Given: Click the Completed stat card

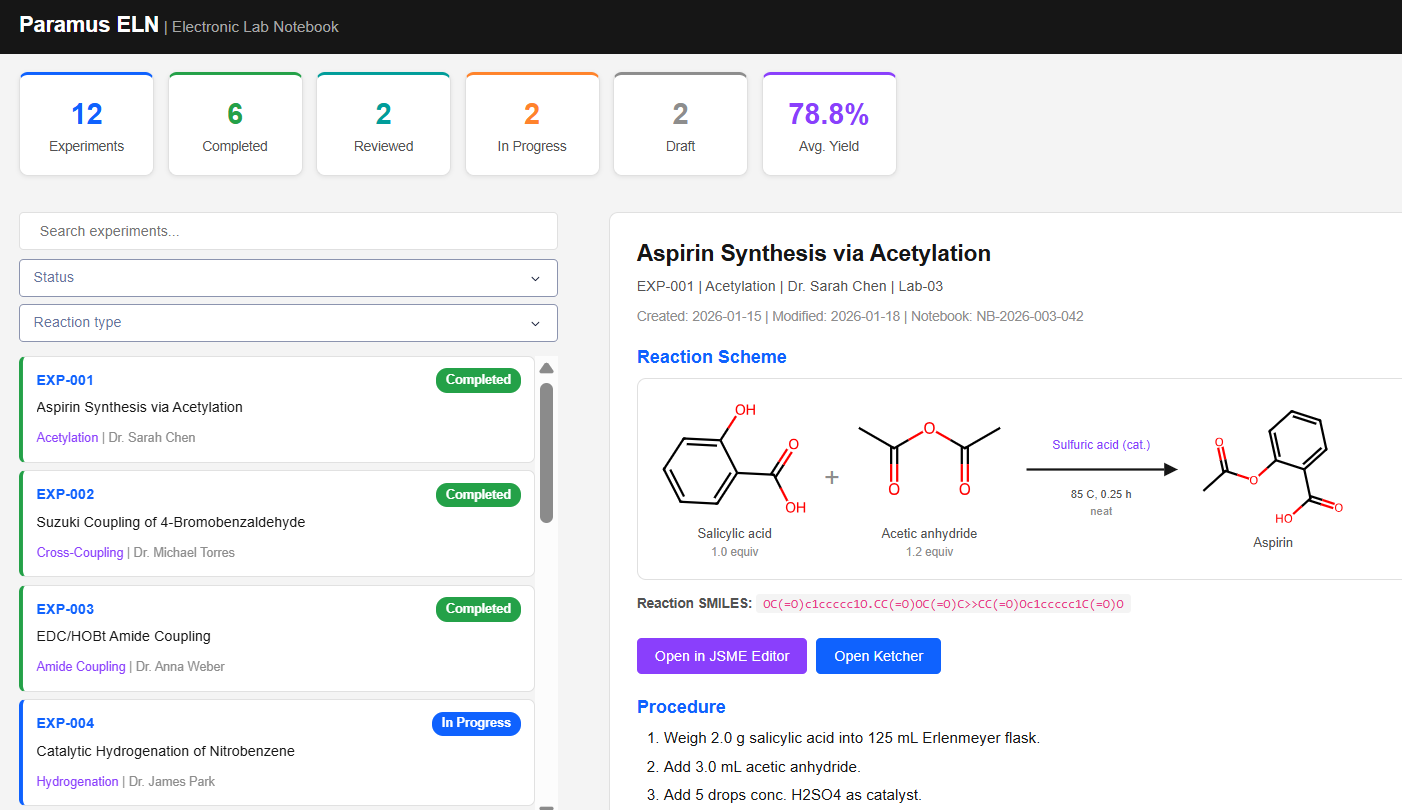Looking at the screenshot, I should [x=235, y=124].
